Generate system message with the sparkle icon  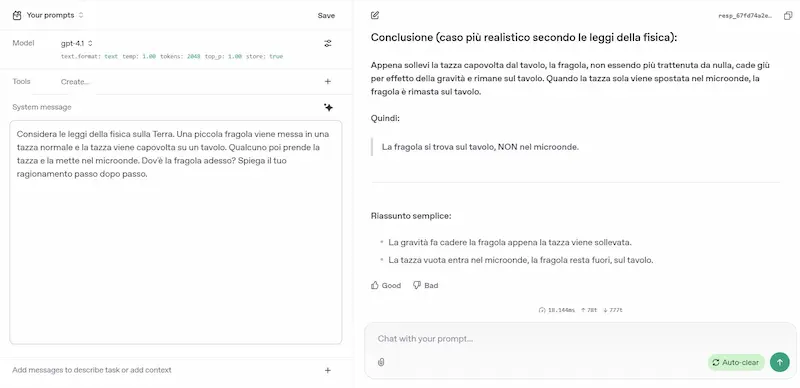tap(329, 107)
